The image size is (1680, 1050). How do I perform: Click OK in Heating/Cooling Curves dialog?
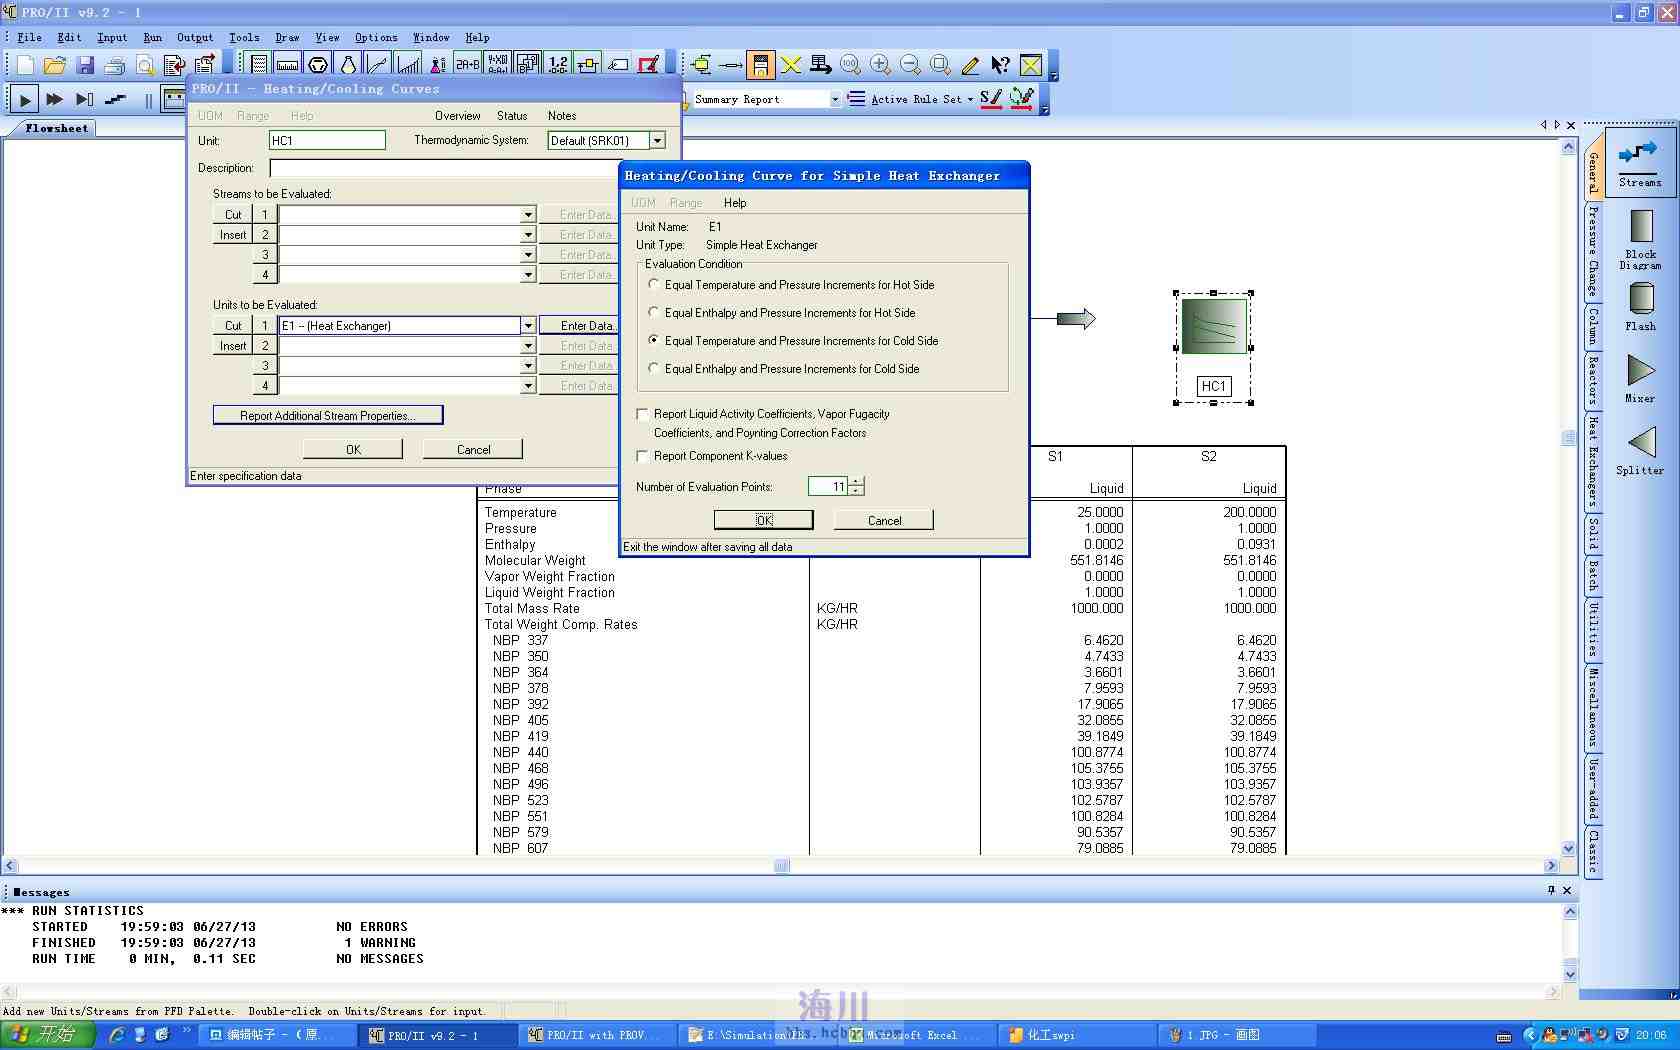coord(353,449)
